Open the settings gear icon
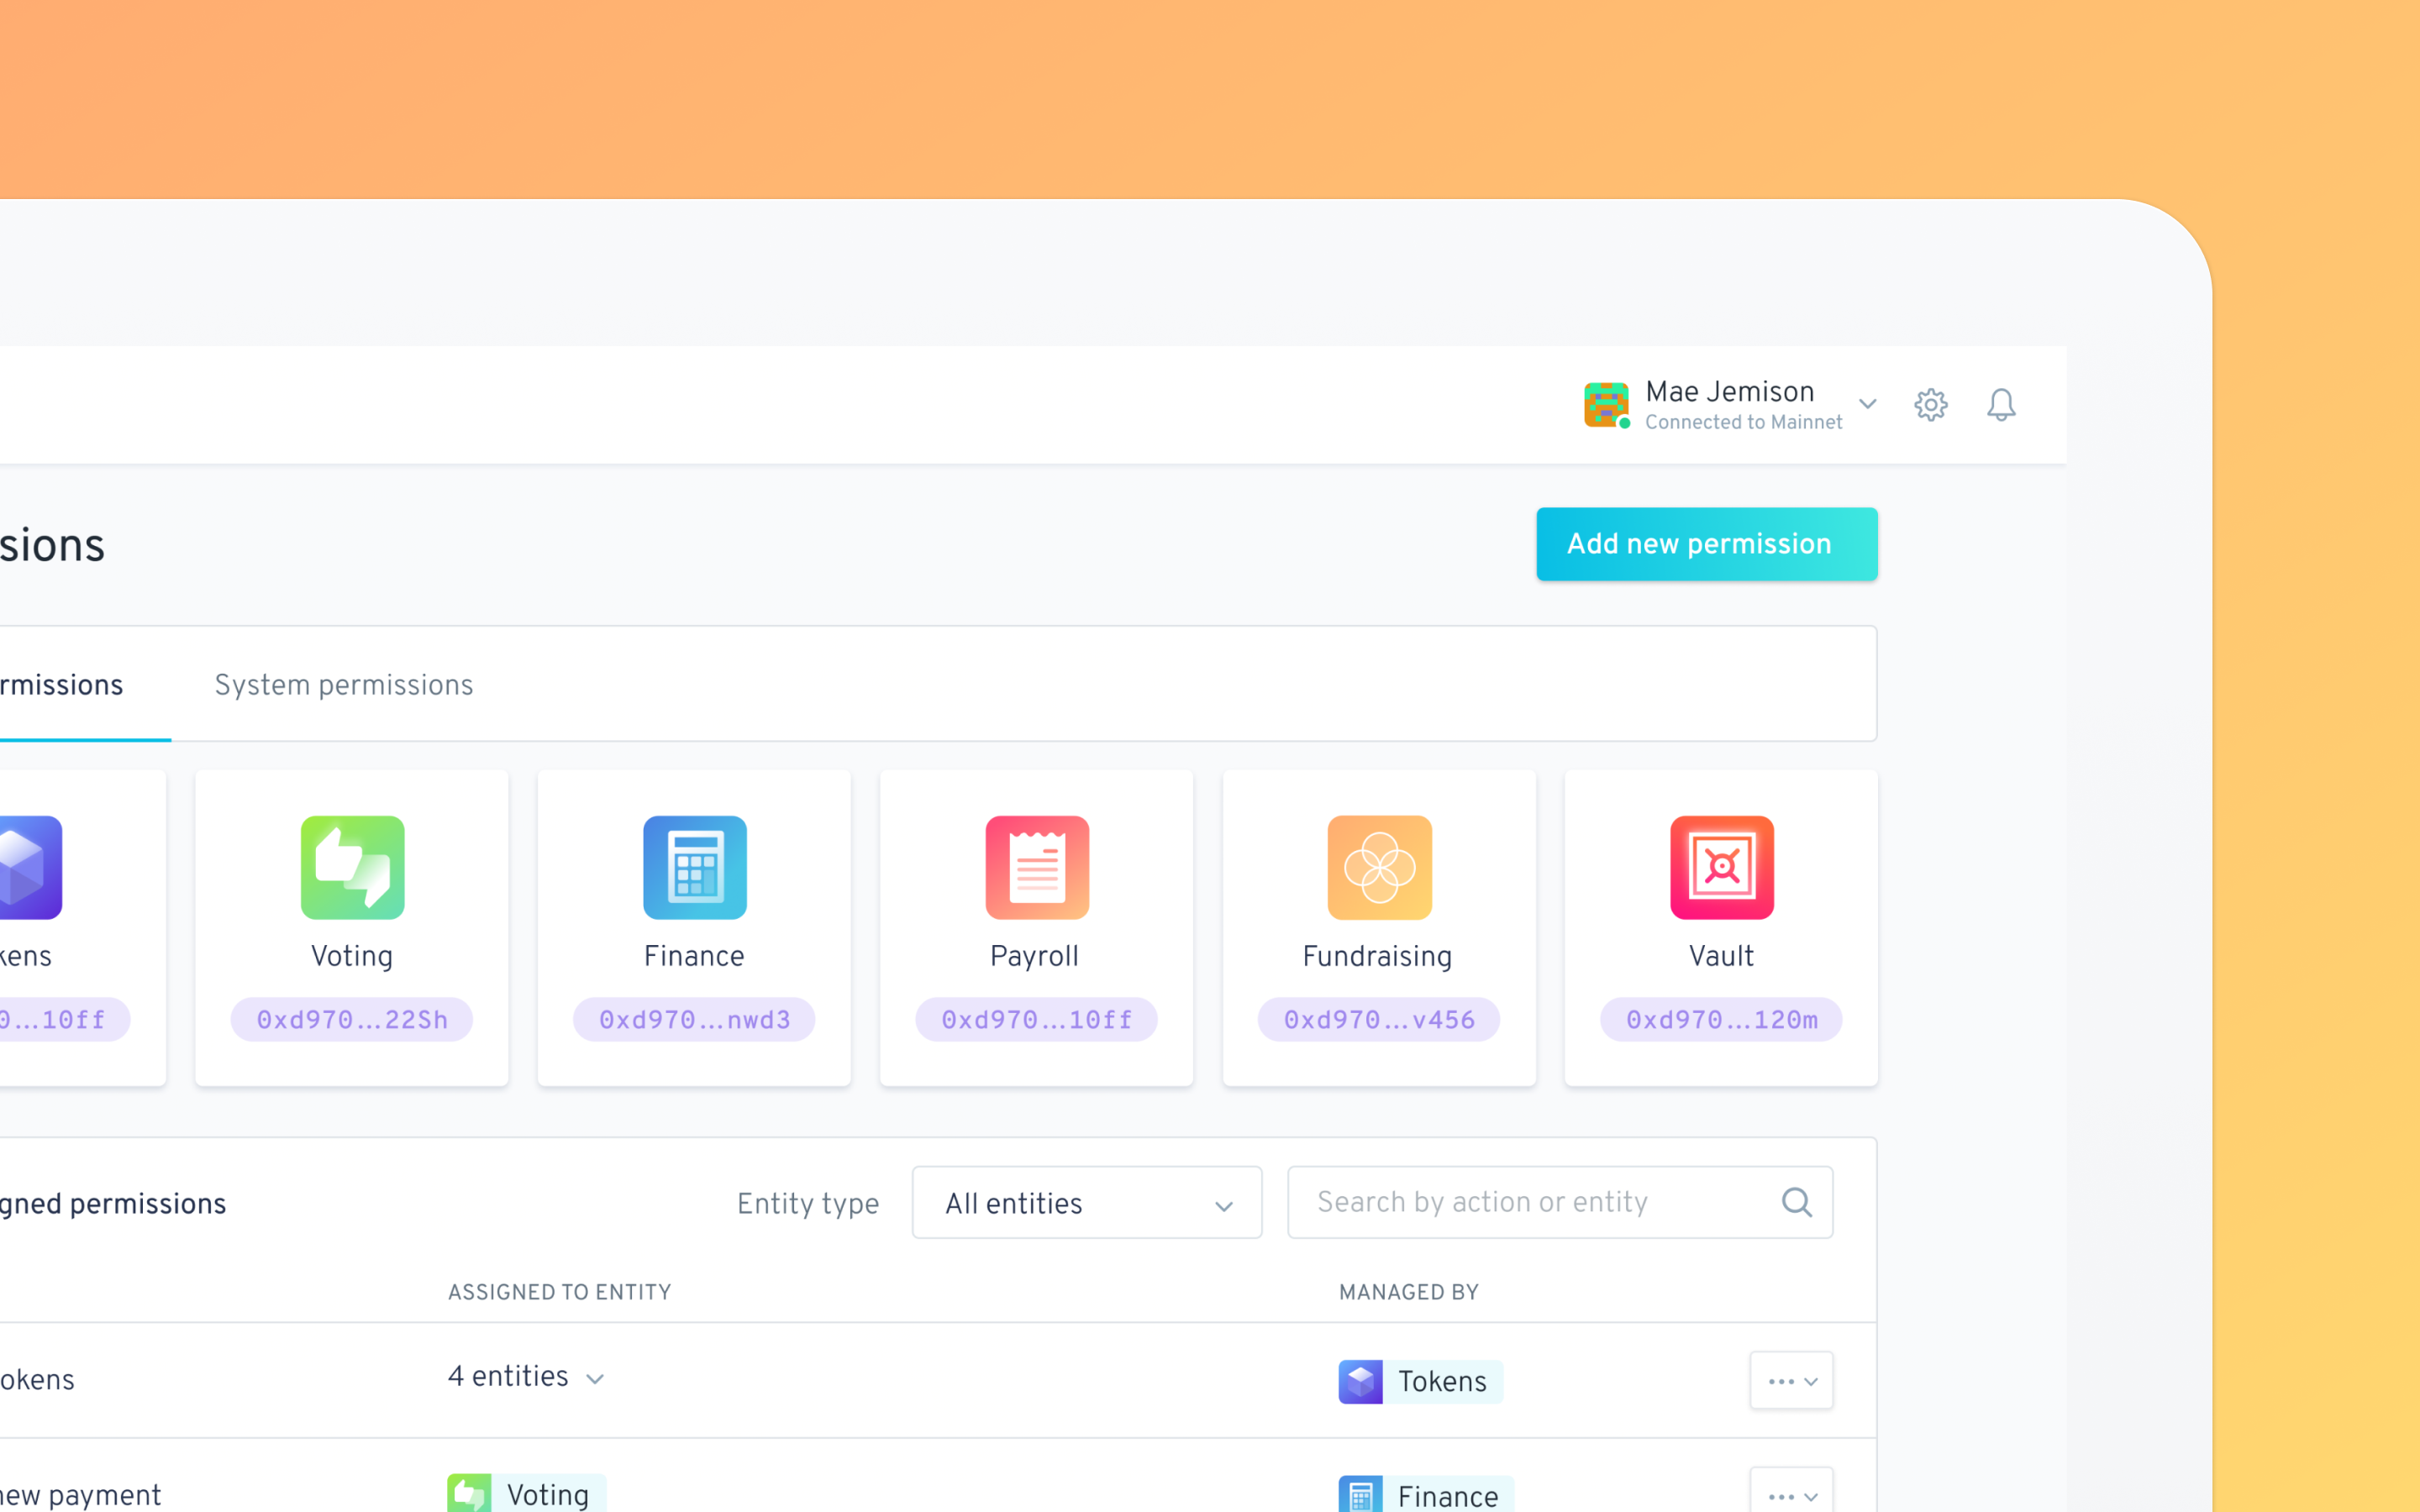 point(1930,405)
